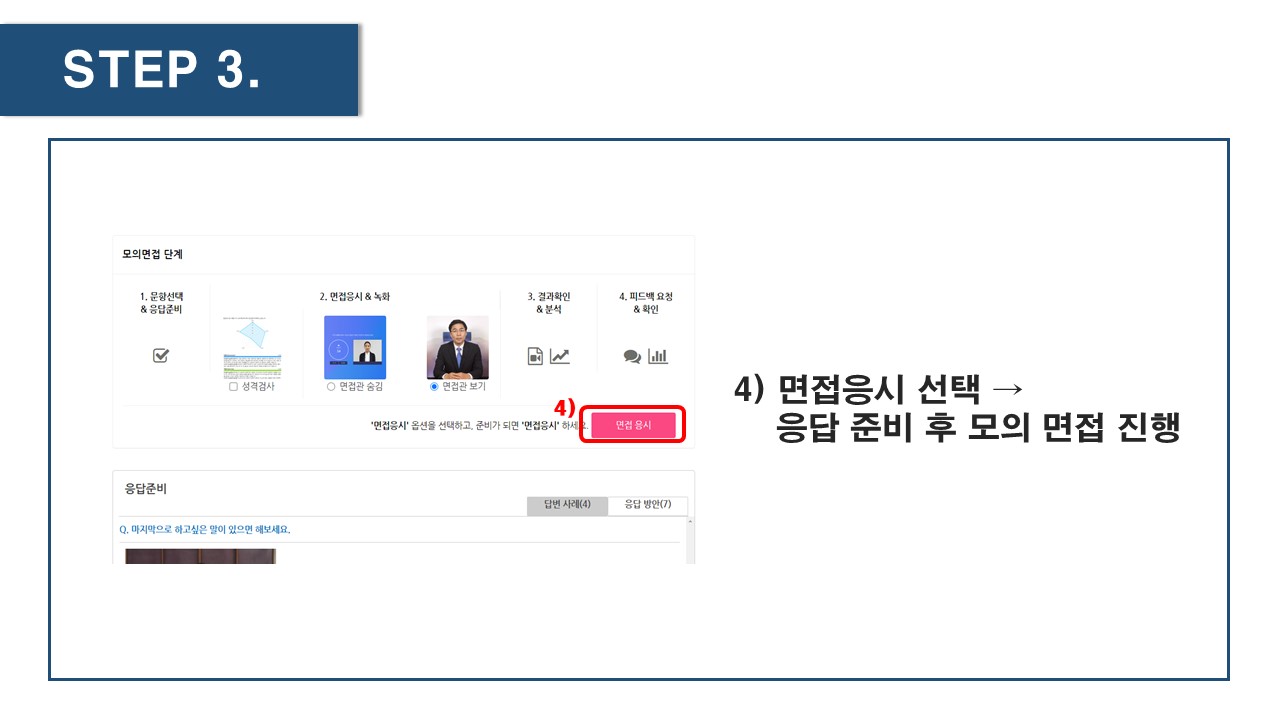Click the 4. 피드백 요청 & 확인 step label

pos(645,303)
